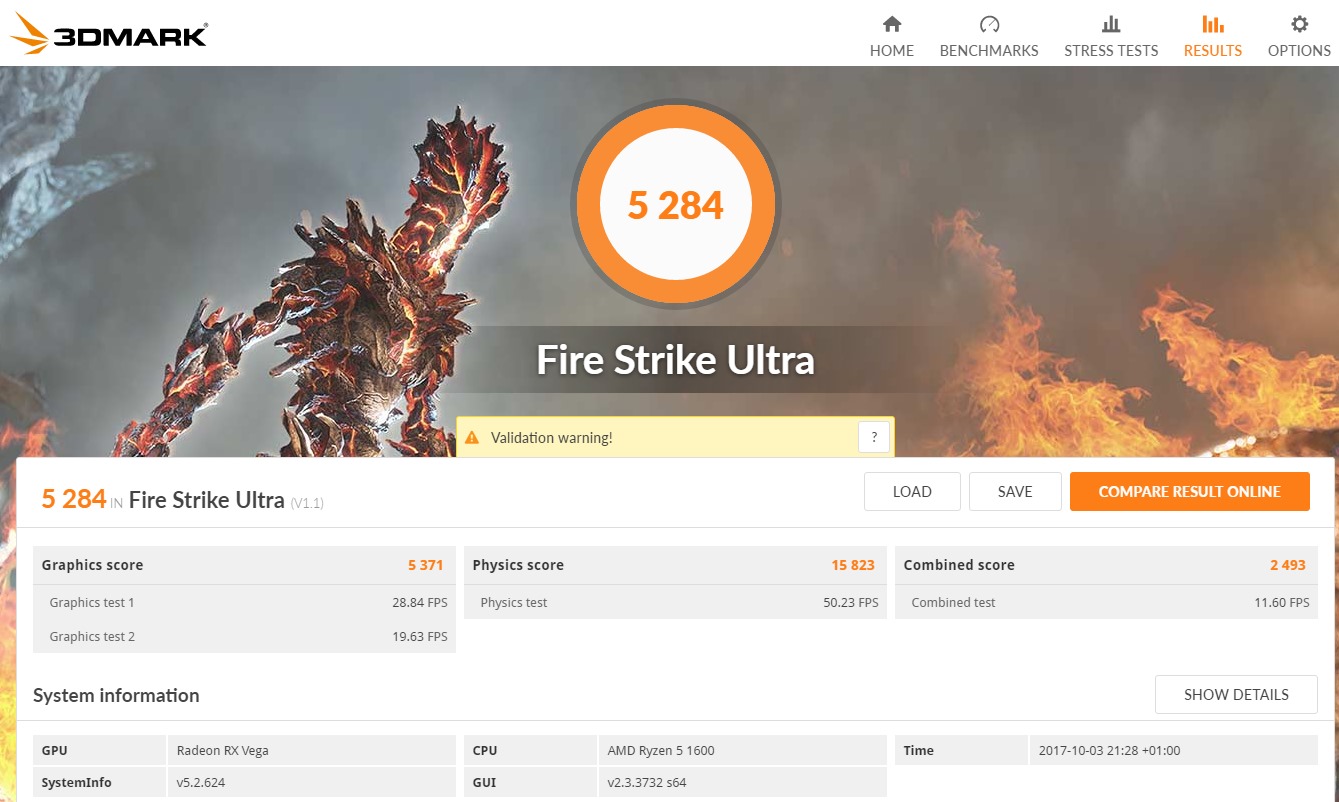The width and height of the screenshot is (1339, 802).
Task: Select the RESULTS tab
Action: point(1213,36)
